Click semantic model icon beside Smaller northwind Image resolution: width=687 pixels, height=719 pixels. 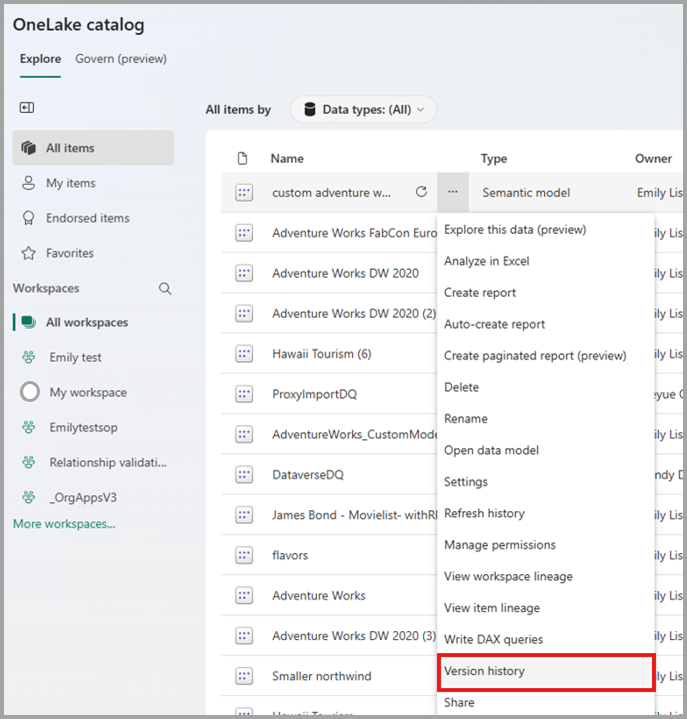pyautogui.click(x=244, y=676)
